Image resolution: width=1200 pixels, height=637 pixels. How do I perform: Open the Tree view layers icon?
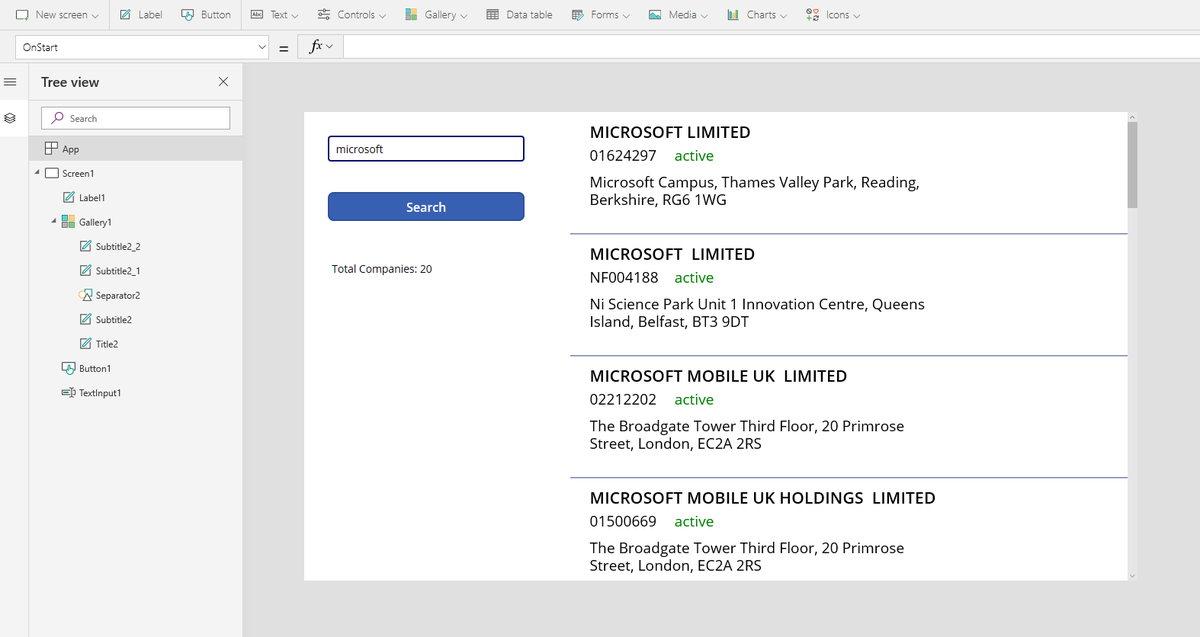click(x=10, y=118)
